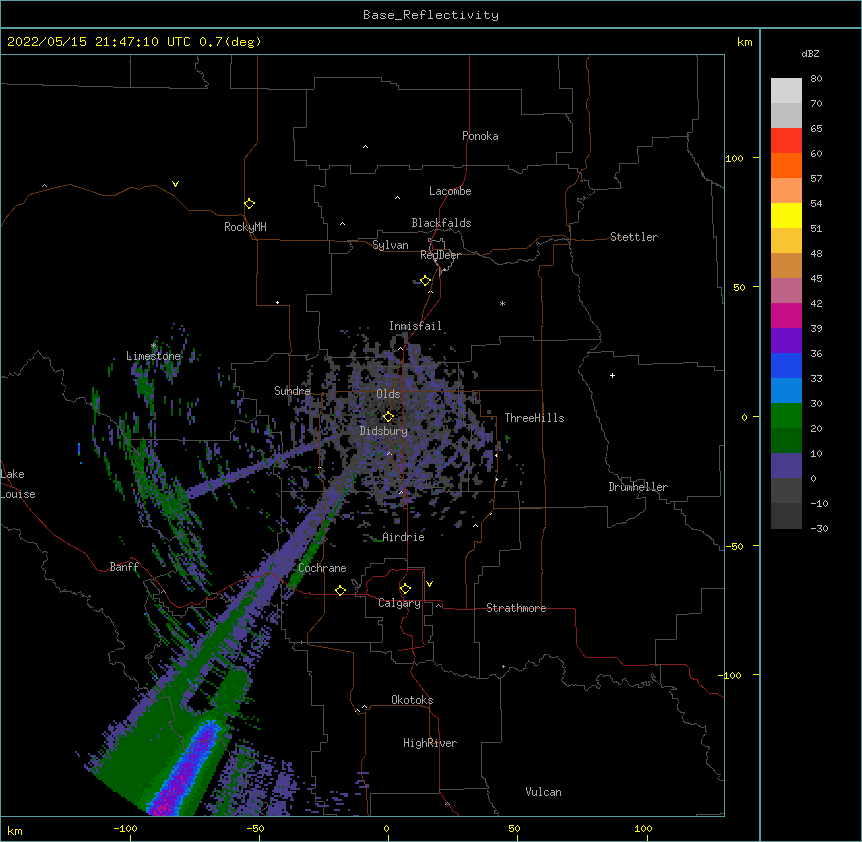This screenshot has height=842, width=862.
Task: Click the yellow diamond marker above Calgary
Action: 405,589
